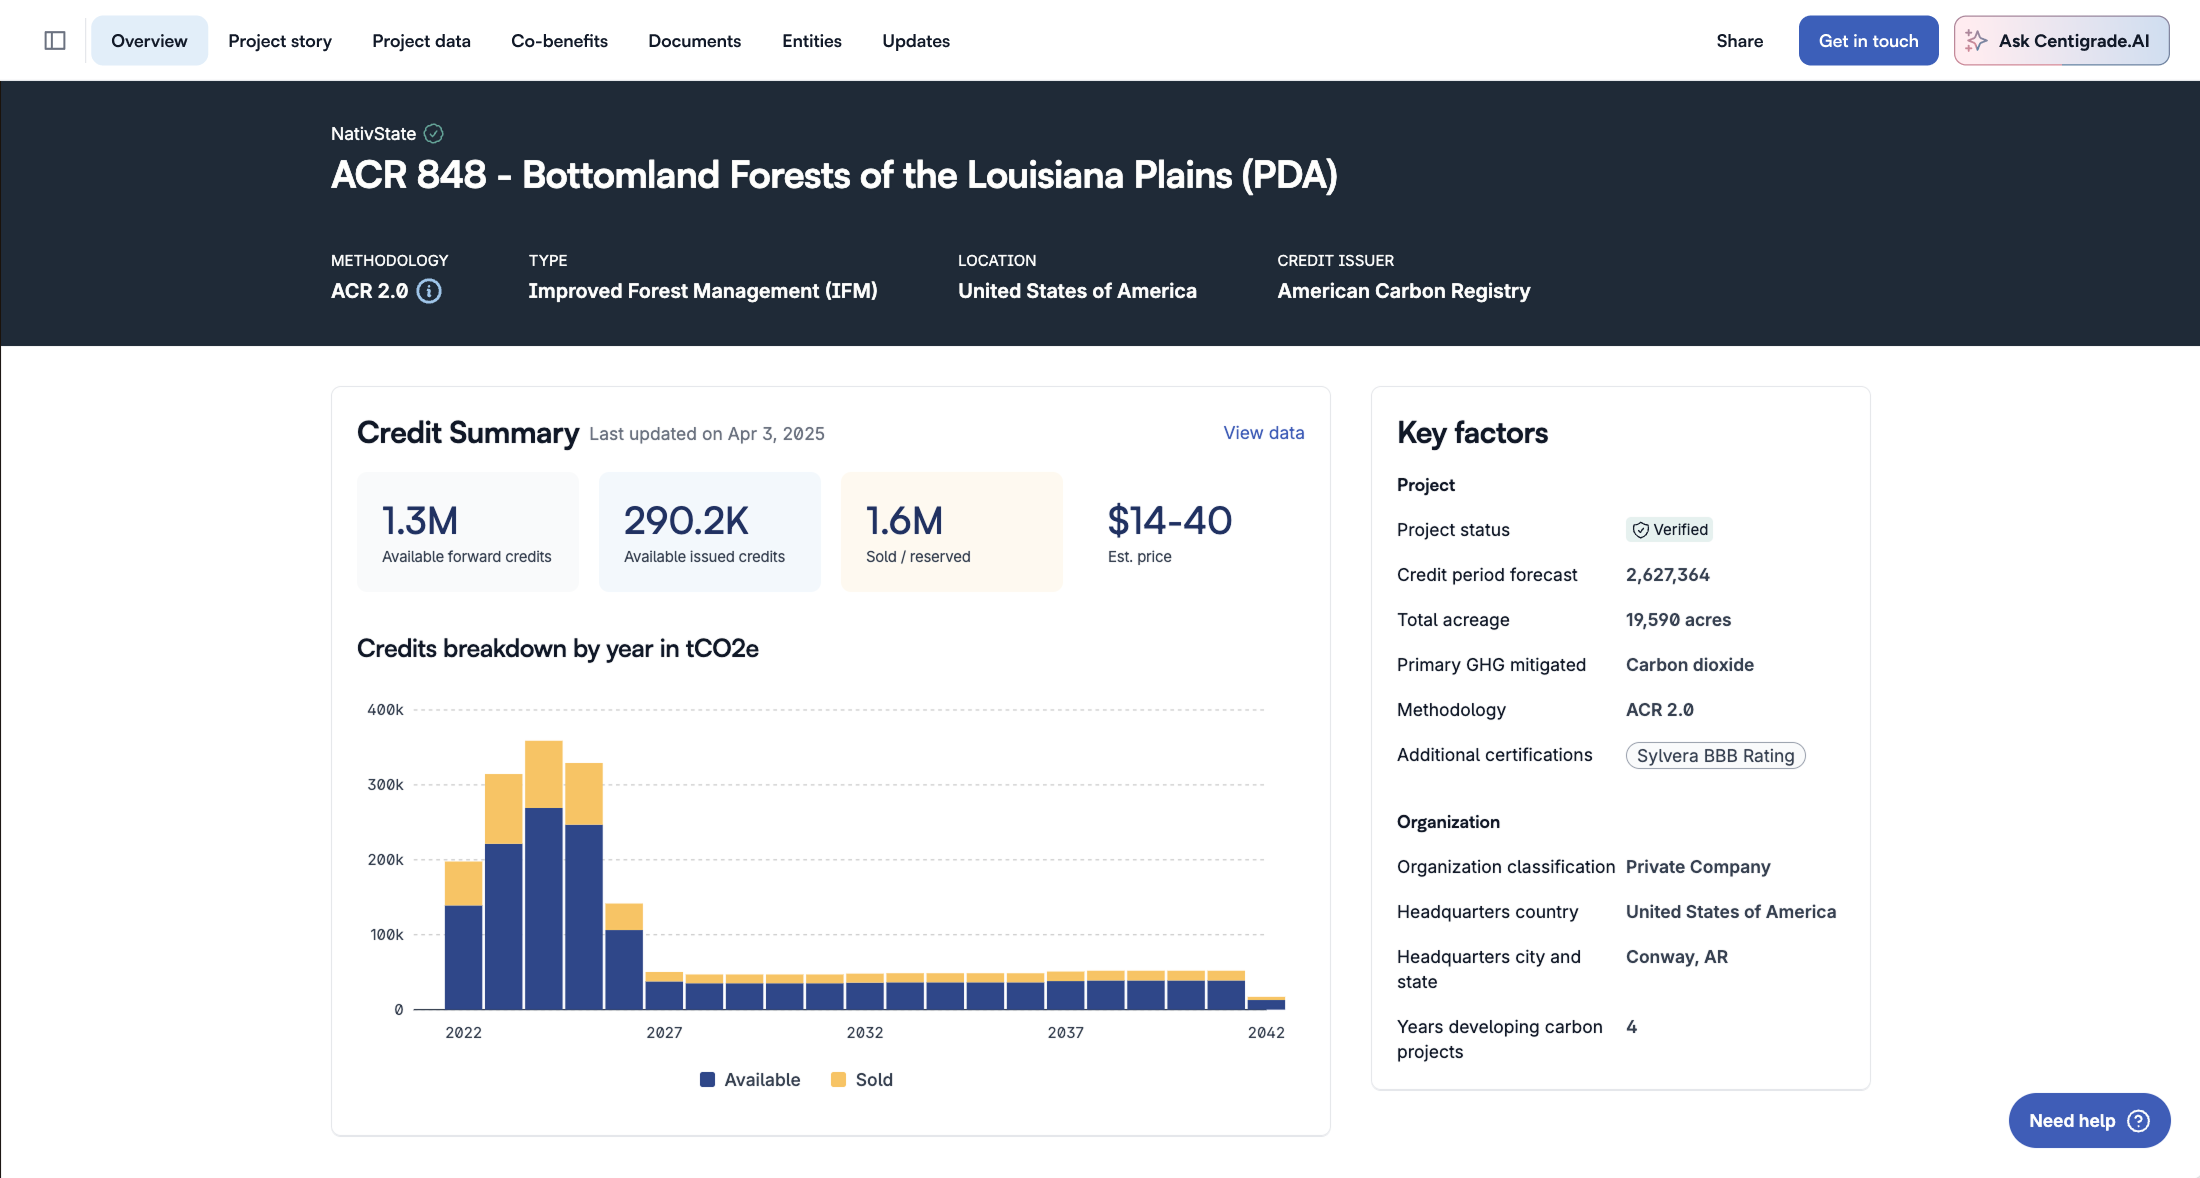The width and height of the screenshot is (2200, 1178).
Task: Go to the Co-benefits tab
Action: tap(559, 41)
